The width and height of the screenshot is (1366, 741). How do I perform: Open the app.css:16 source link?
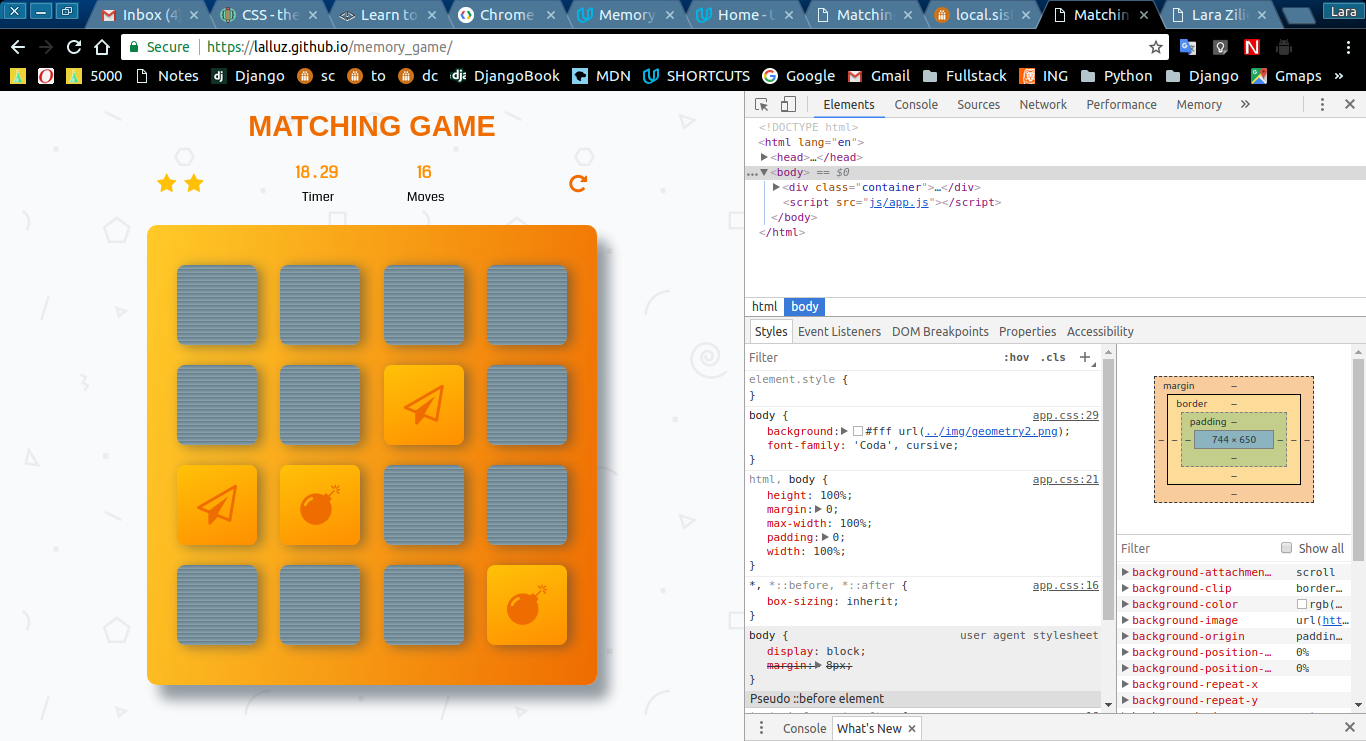coord(1066,585)
